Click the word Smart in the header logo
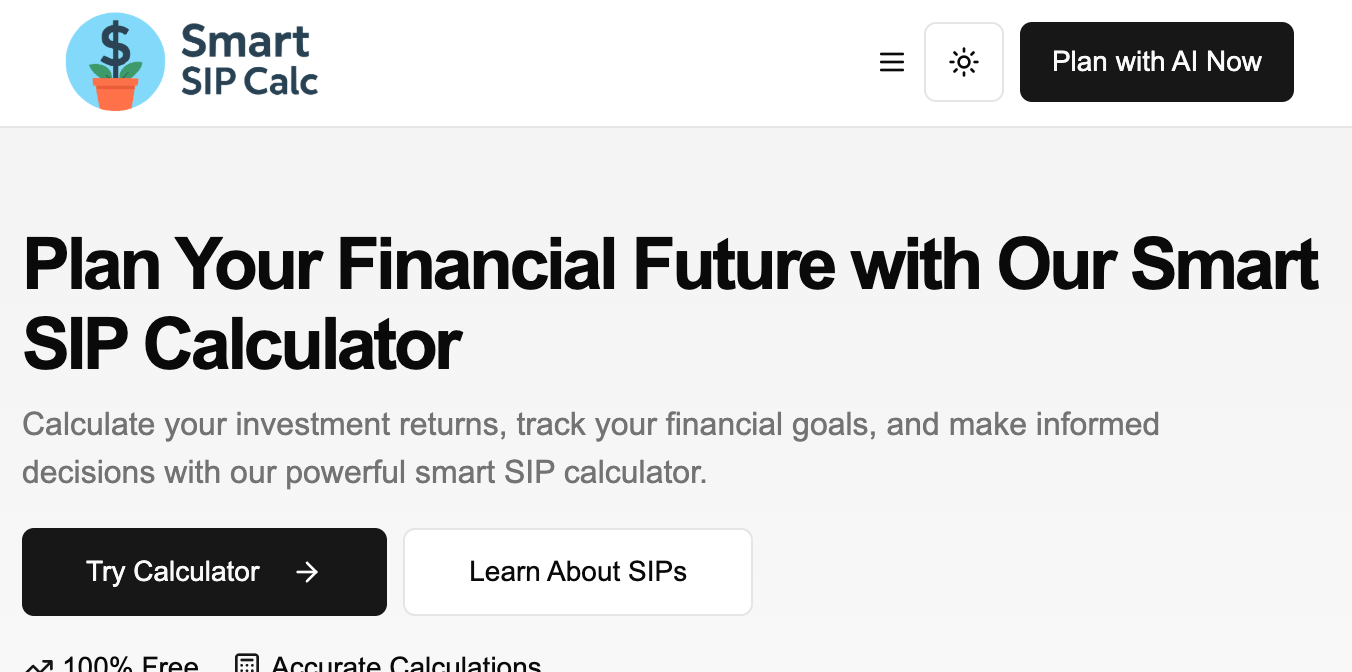 [x=245, y=42]
